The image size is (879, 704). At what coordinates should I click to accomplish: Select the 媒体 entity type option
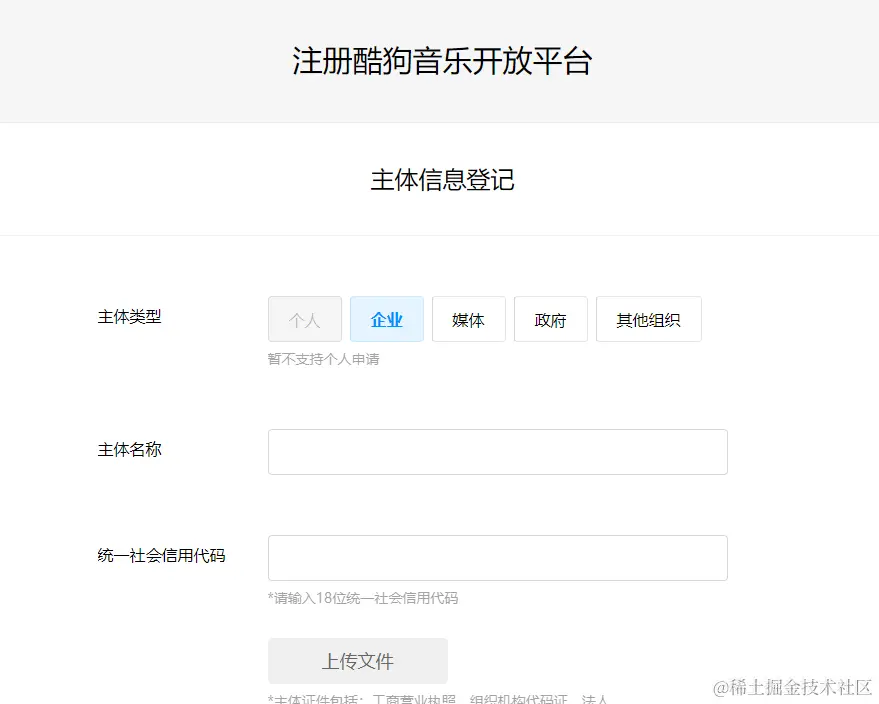click(468, 319)
